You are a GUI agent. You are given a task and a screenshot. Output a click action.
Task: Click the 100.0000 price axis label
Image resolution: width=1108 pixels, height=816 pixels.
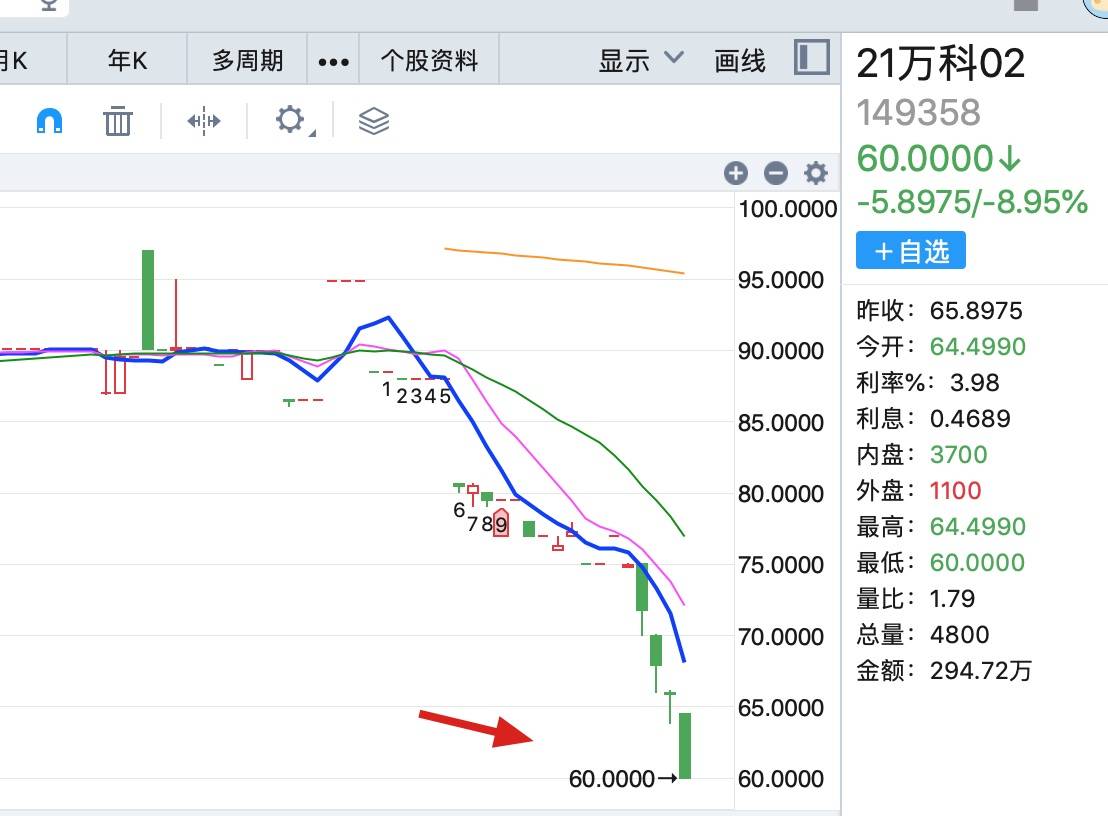point(787,209)
